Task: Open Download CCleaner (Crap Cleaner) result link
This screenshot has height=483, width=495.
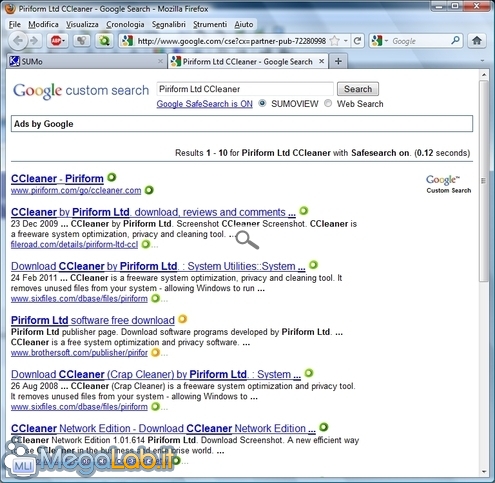Action: point(156,374)
